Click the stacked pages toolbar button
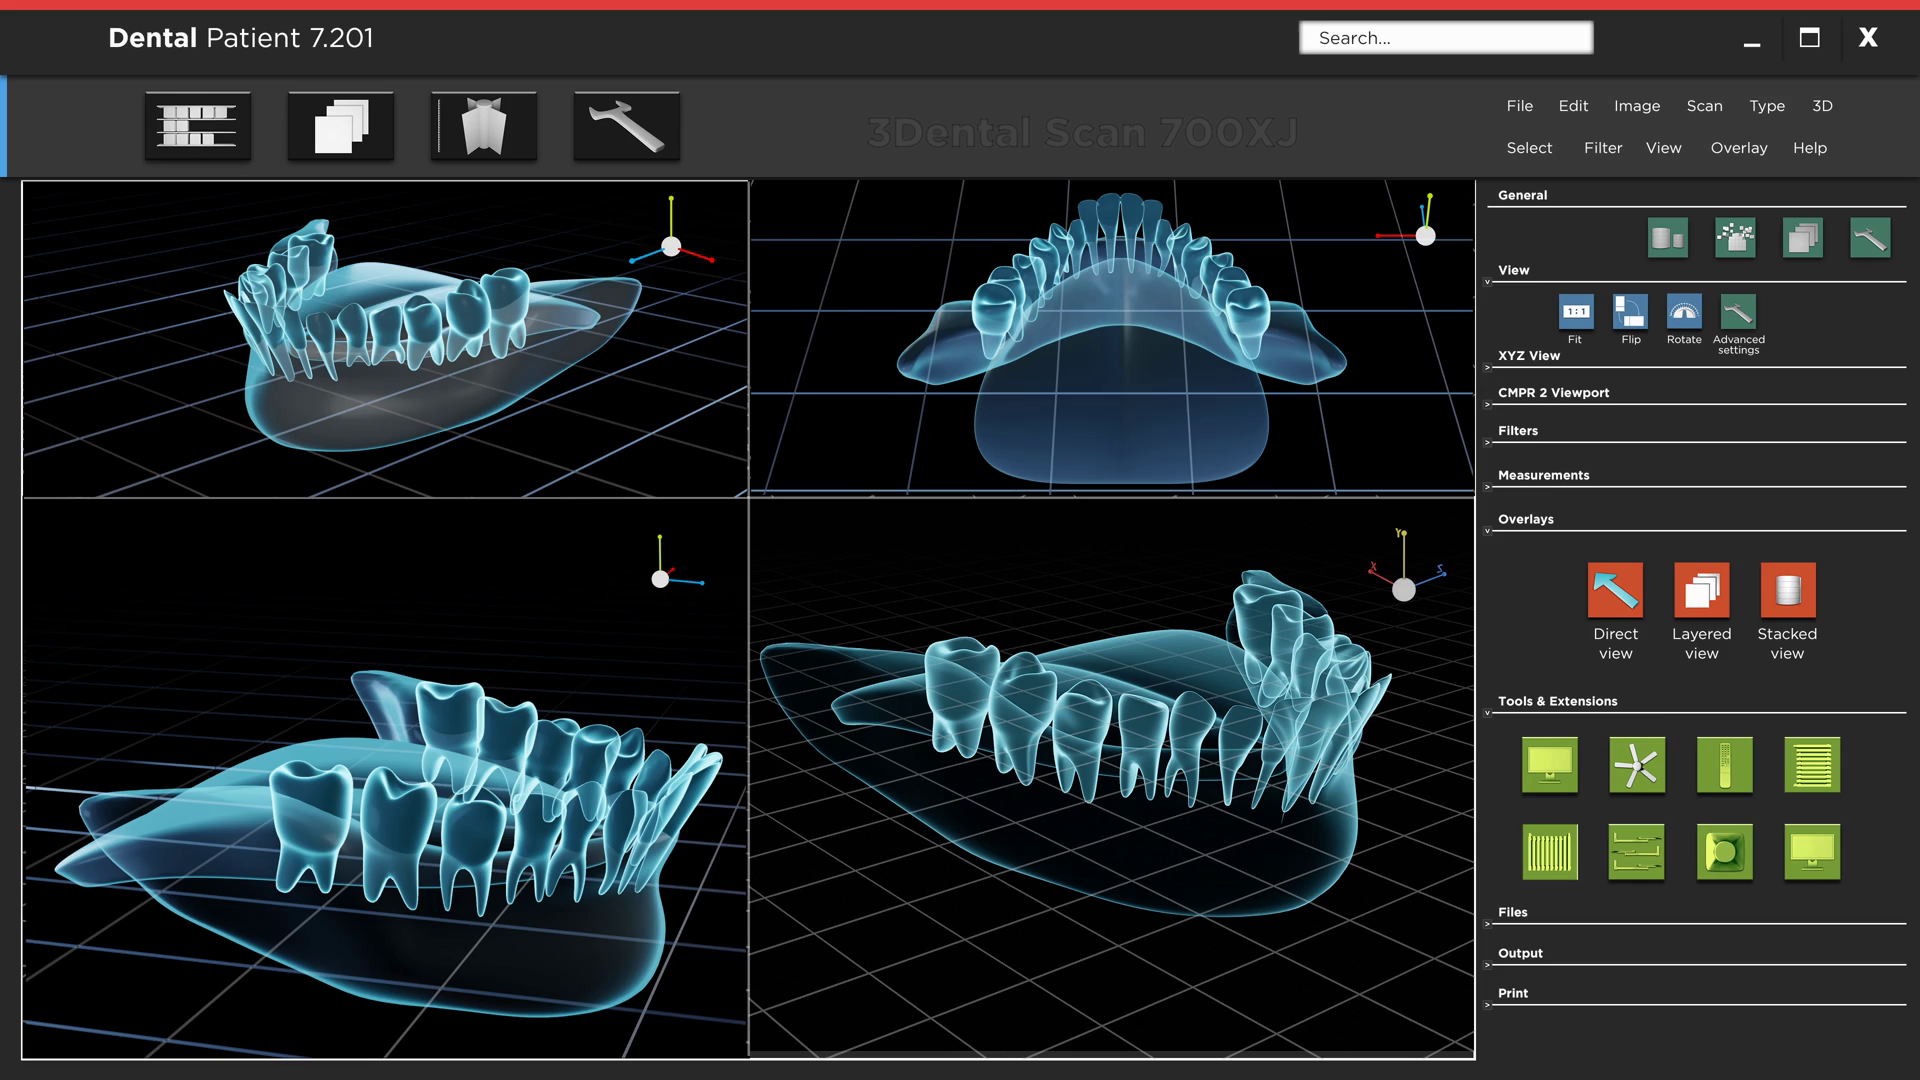 (x=341, y=127)
